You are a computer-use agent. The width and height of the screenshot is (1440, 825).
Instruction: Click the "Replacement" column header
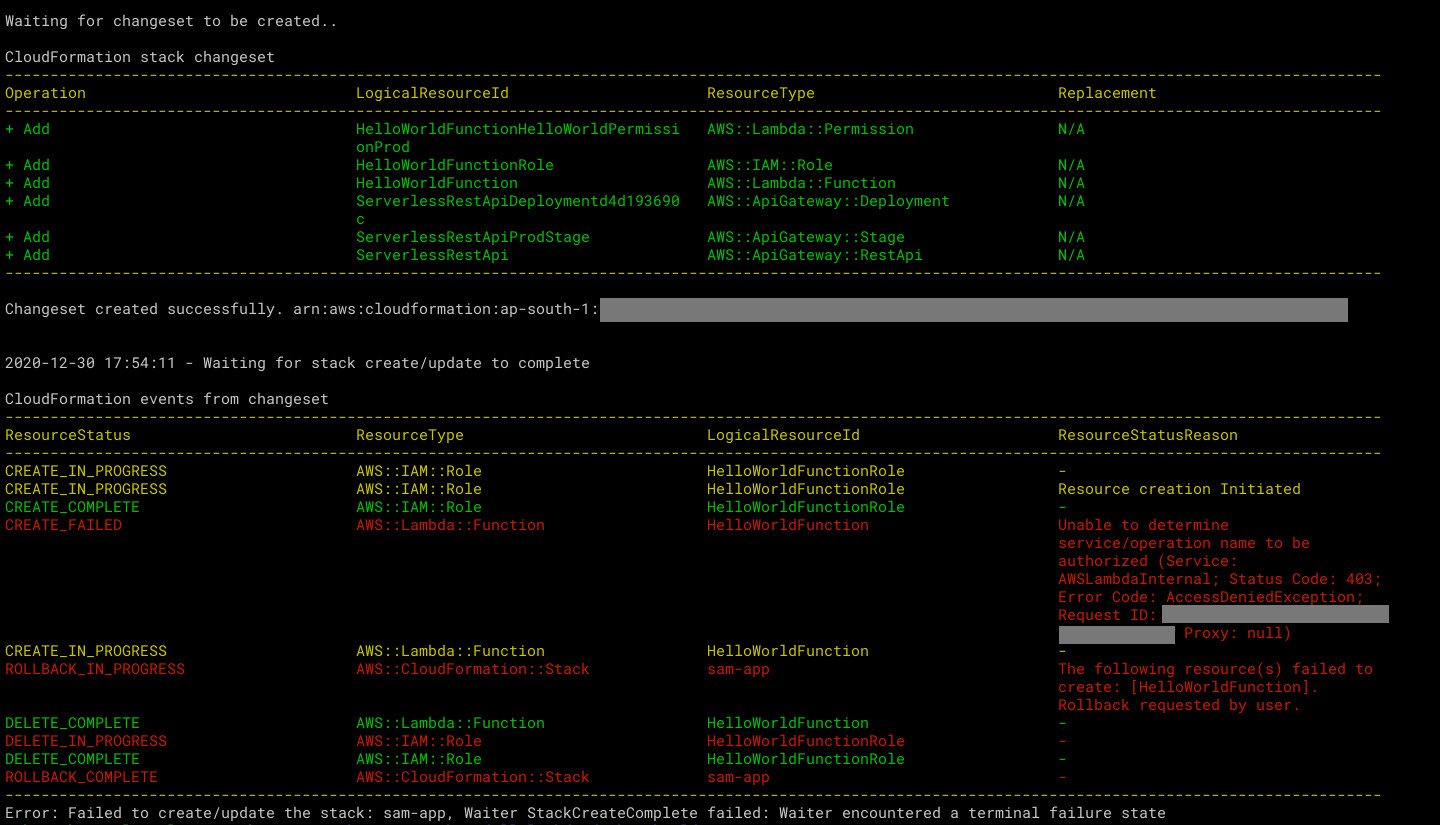(1107, 93)
